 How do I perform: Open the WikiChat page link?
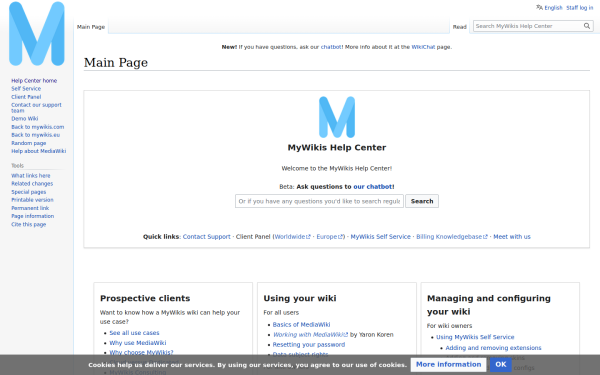click(423, 47)
